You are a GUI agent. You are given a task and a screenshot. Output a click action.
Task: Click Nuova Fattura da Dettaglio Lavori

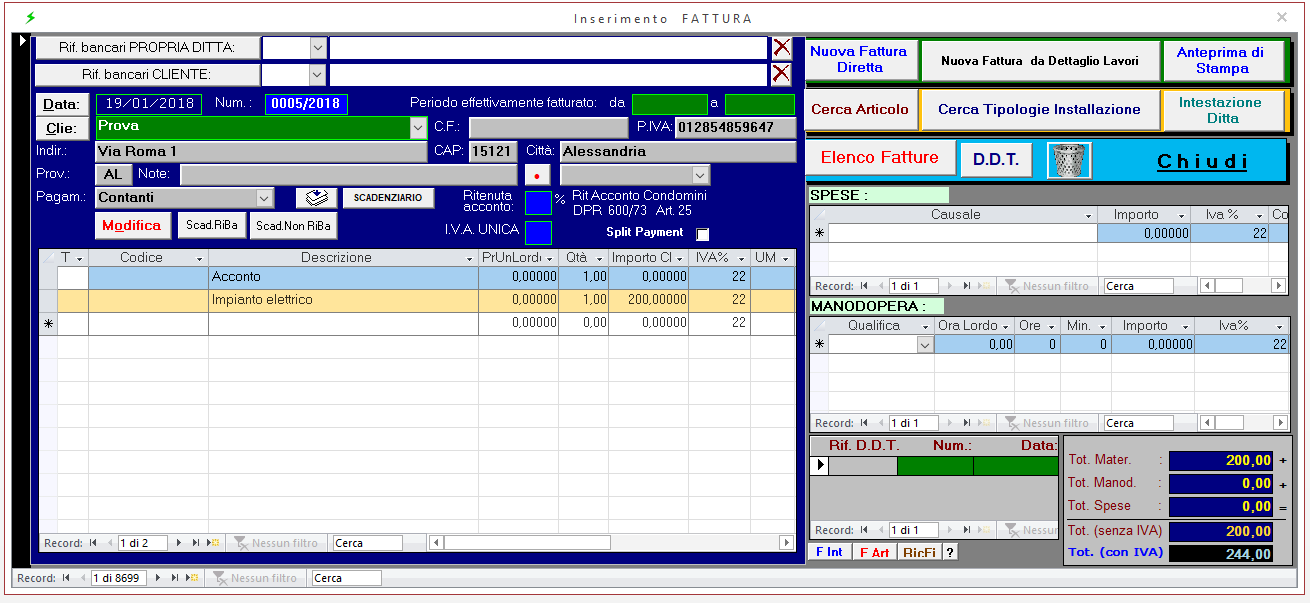coord(1040,61)
